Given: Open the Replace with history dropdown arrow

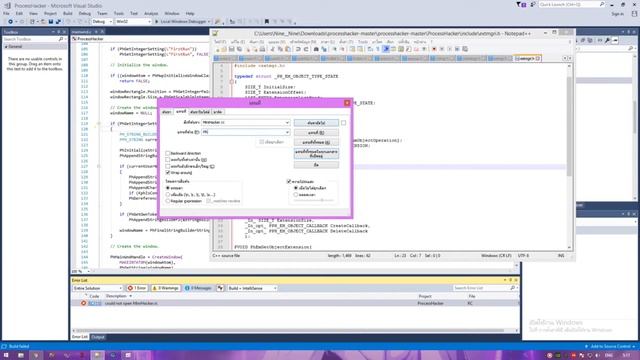Looking at the screenshot, I should click(x=287, y=132).
